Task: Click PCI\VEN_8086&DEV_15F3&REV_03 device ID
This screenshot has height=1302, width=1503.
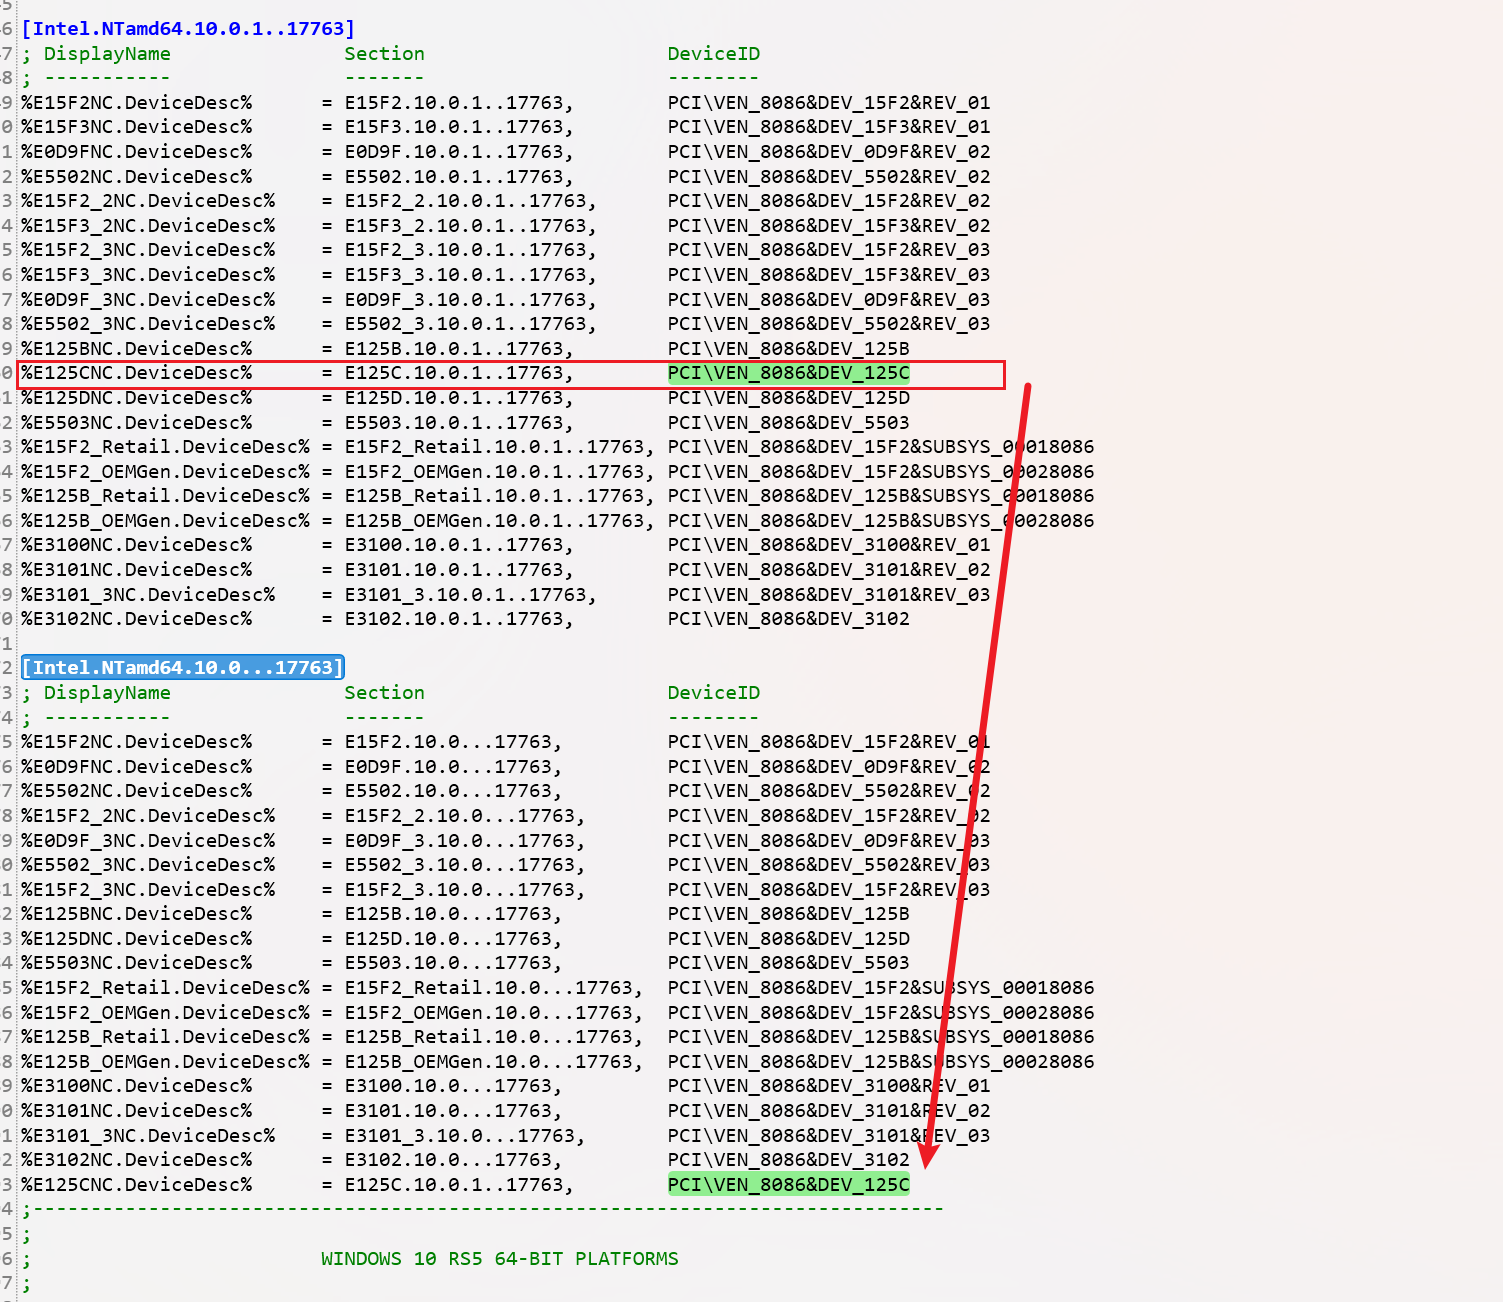Action: (829, 275)
